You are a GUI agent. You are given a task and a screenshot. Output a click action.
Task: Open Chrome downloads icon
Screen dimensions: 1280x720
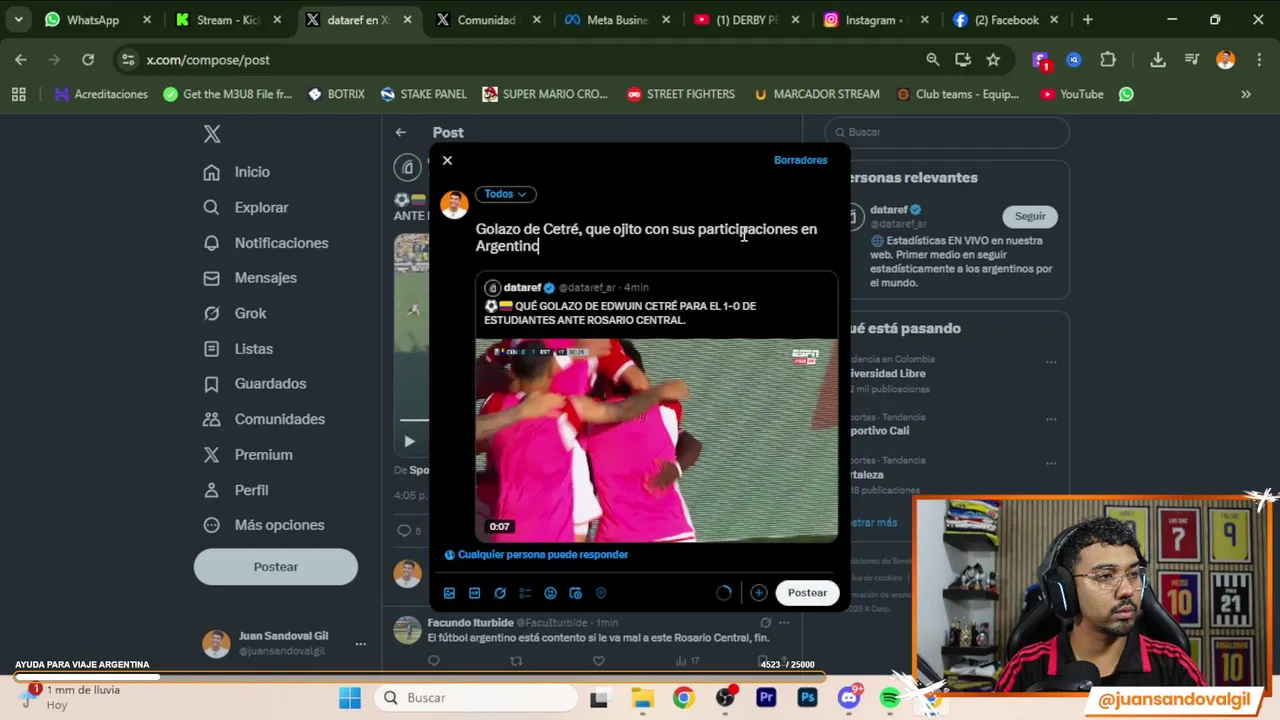coord(1158,60)
